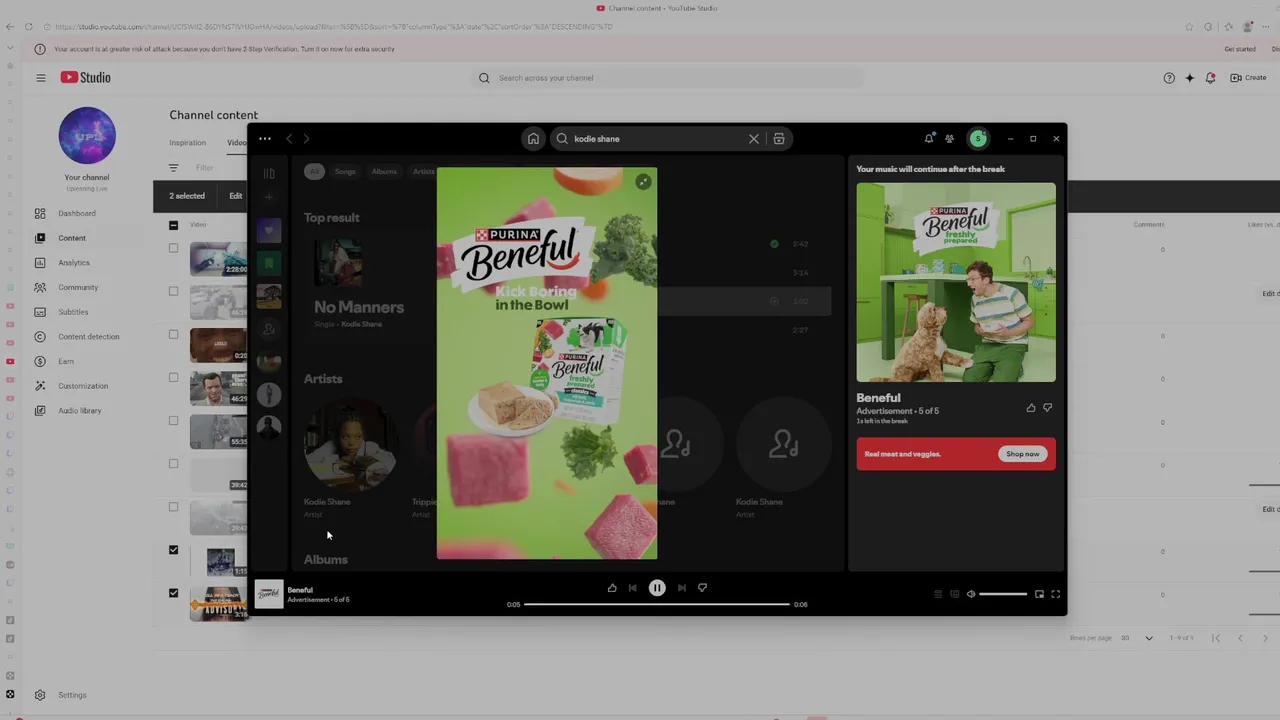Open No Manners top result
Viewport: 1280px width, 720px height.
(x=359, y=307)
